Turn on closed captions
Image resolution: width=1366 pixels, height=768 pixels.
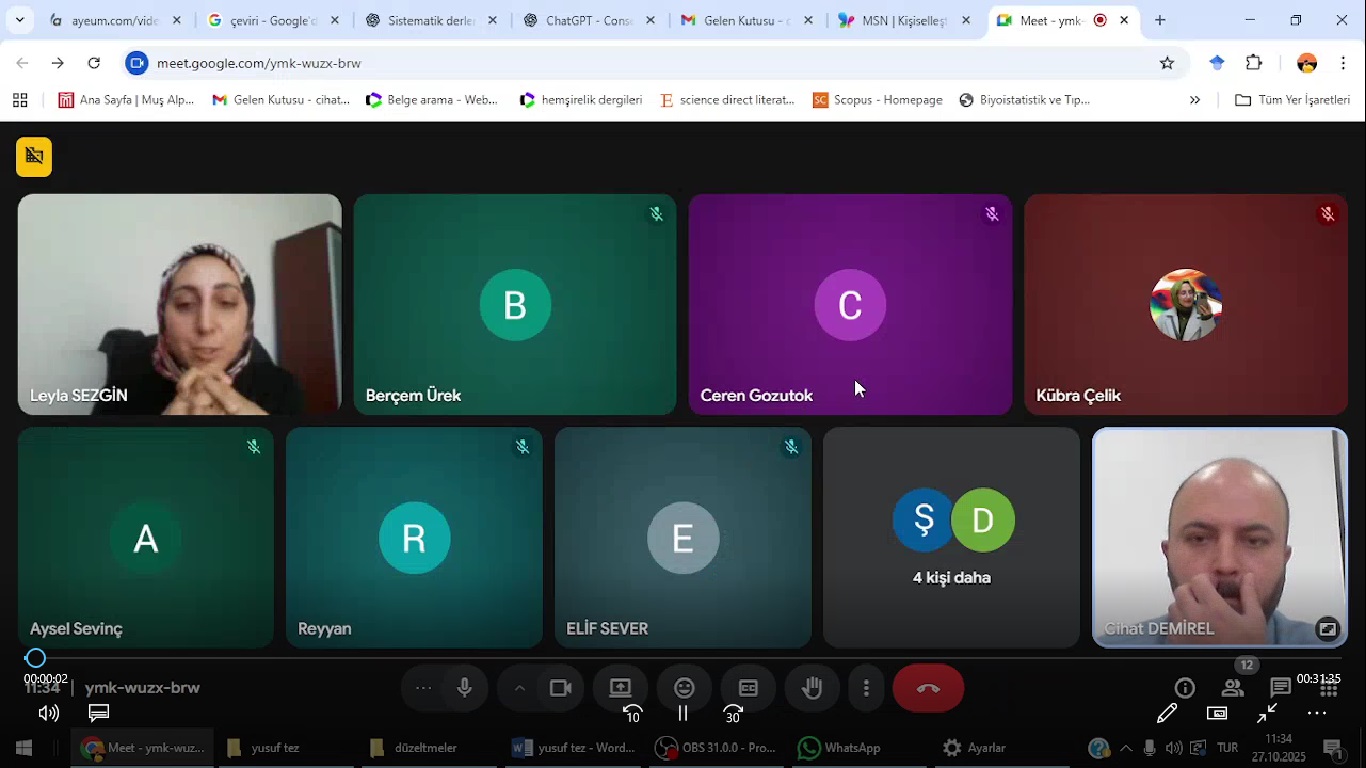[x=748, y=688]
